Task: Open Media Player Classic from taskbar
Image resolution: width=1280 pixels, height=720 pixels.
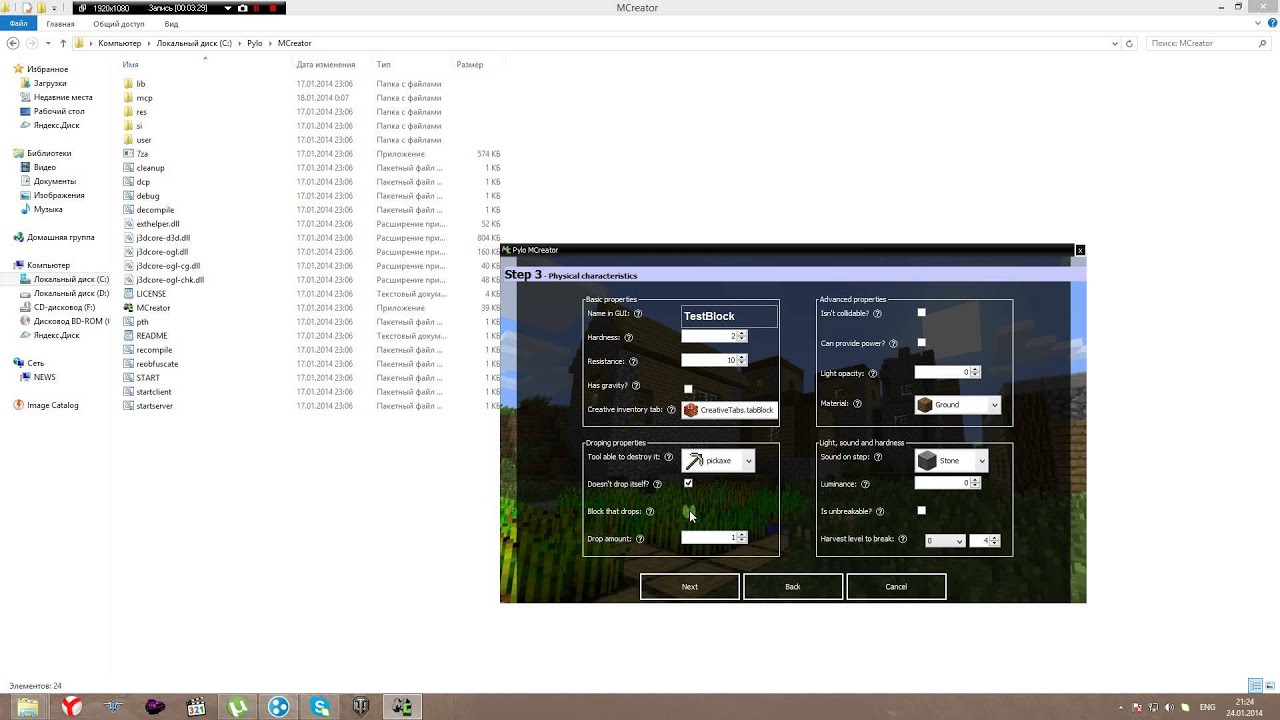Action: pos(196,707)
